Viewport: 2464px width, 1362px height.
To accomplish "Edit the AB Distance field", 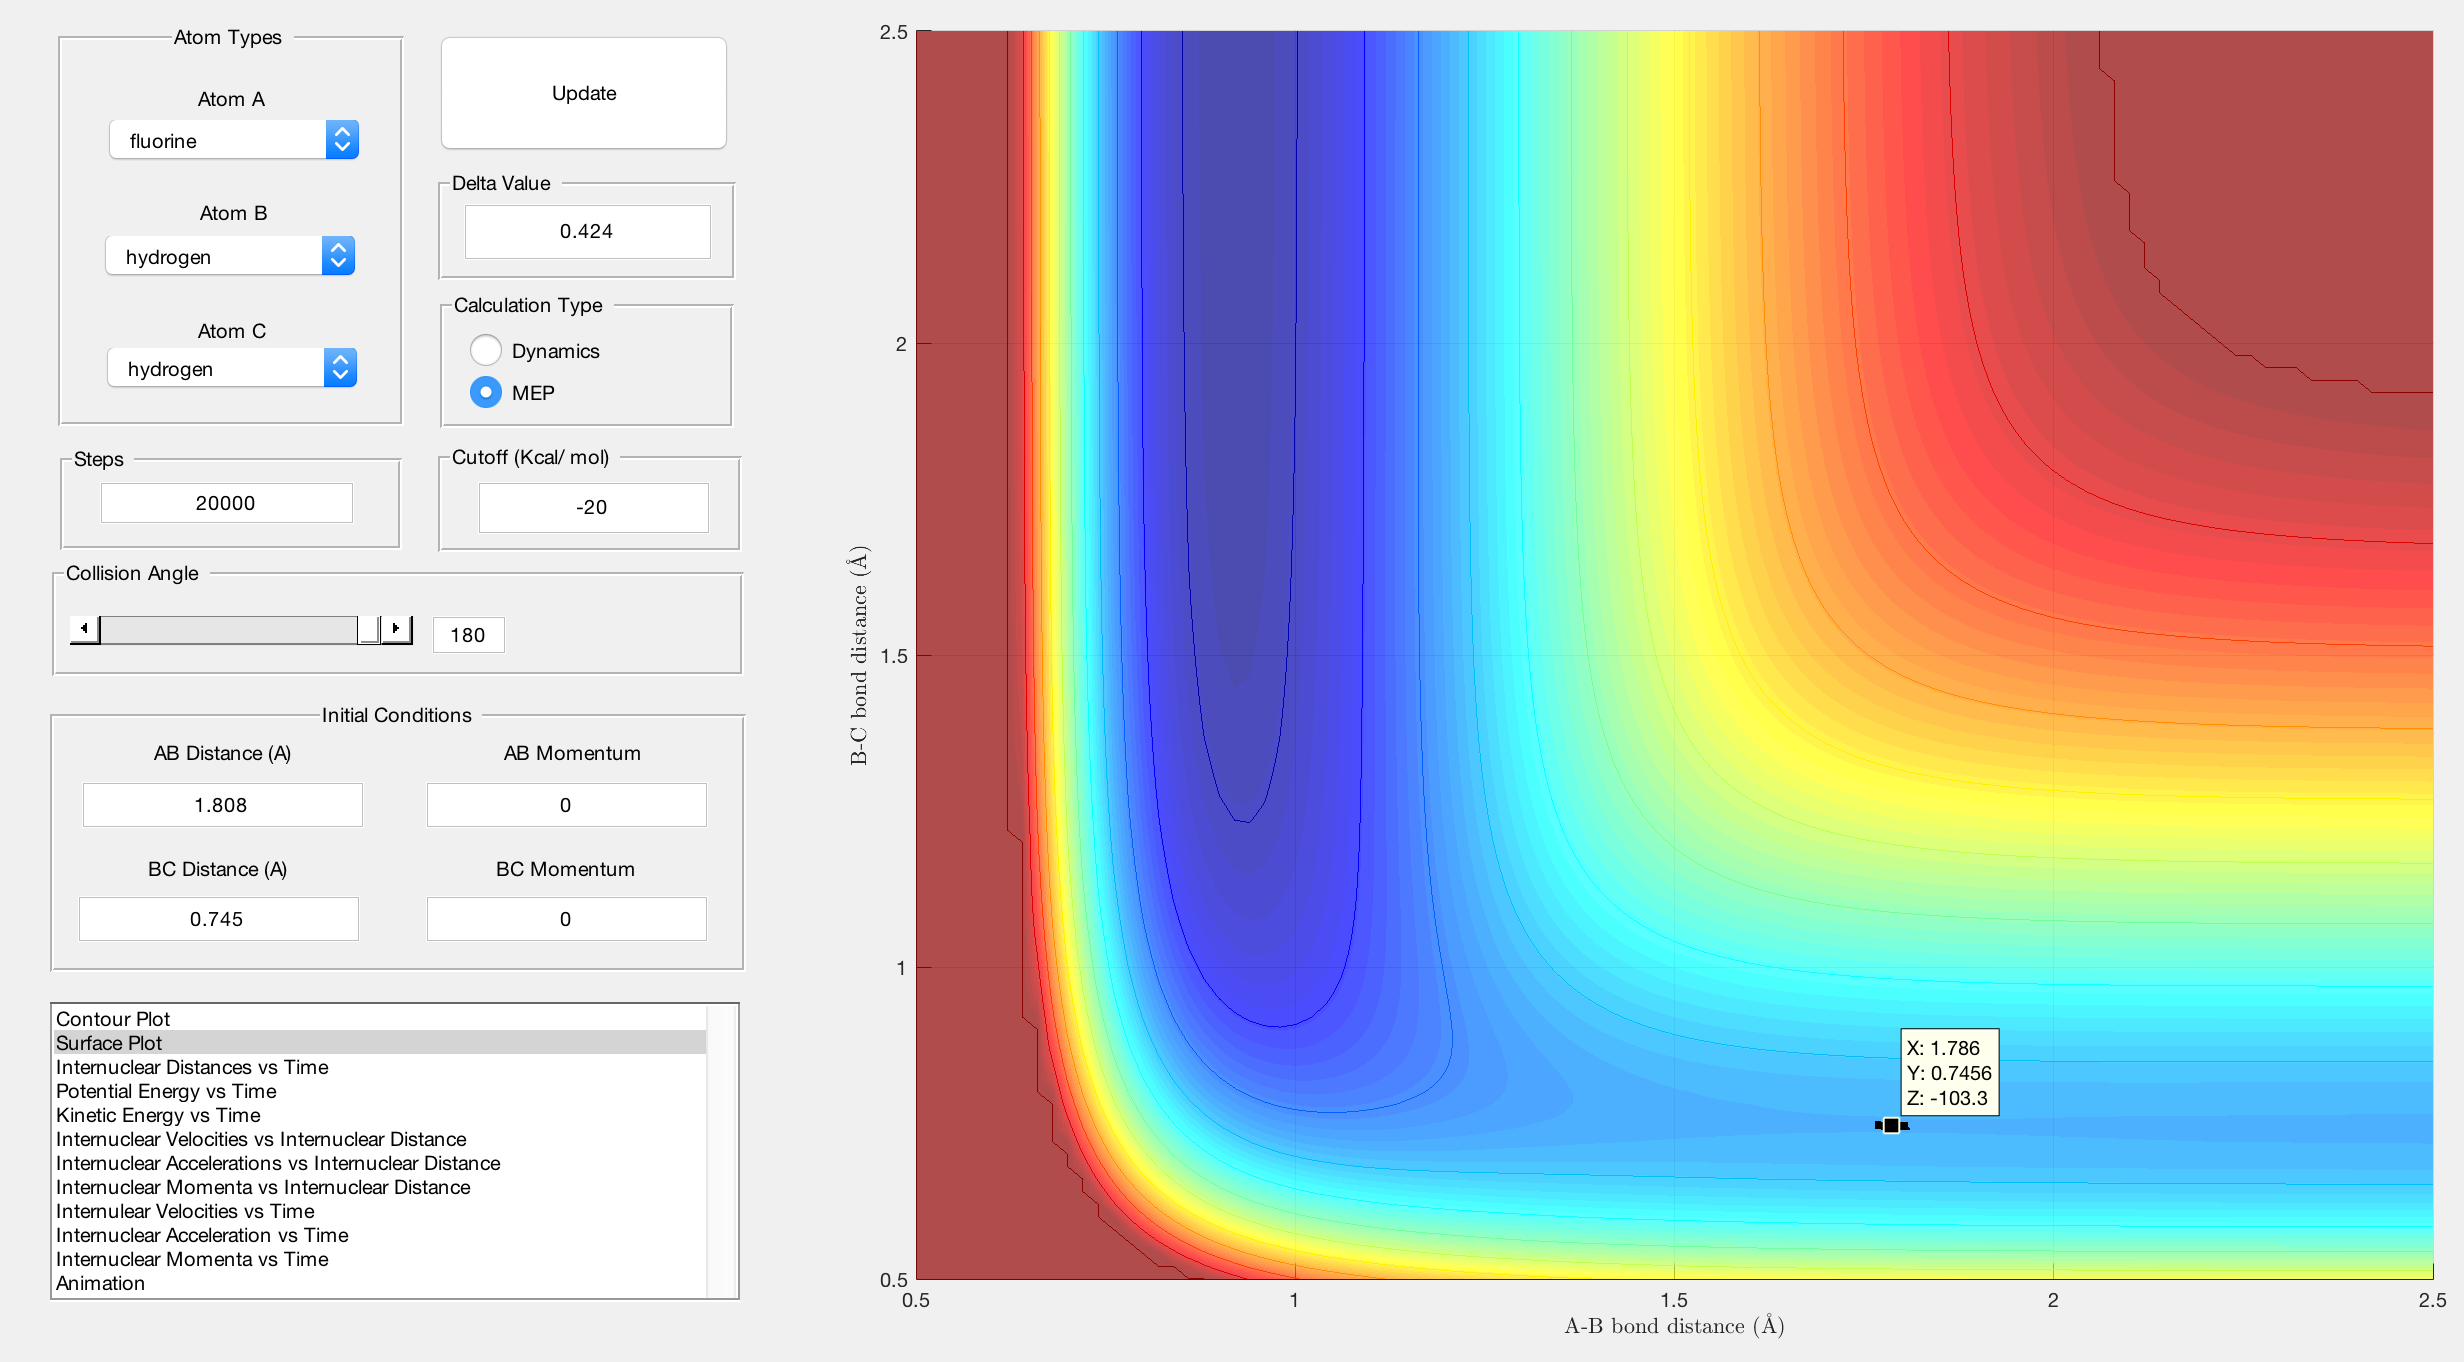I will coord(222,805).
